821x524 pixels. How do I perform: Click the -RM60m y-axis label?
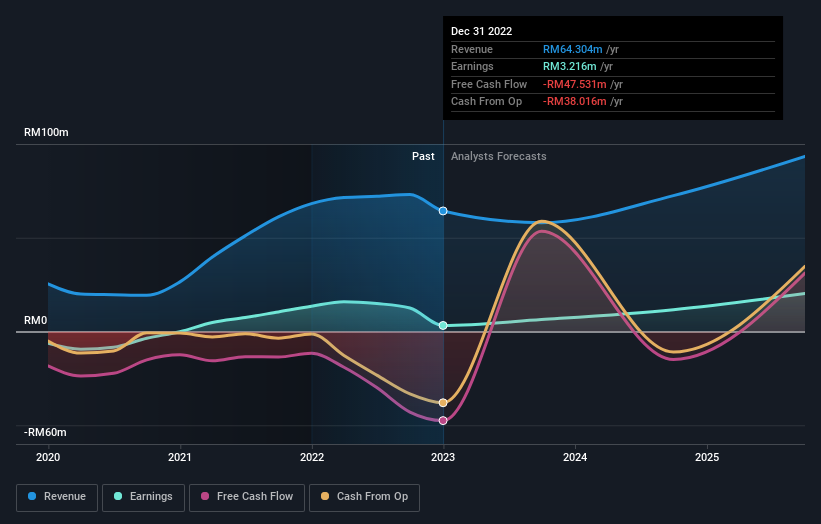click(x=45, y=432)
